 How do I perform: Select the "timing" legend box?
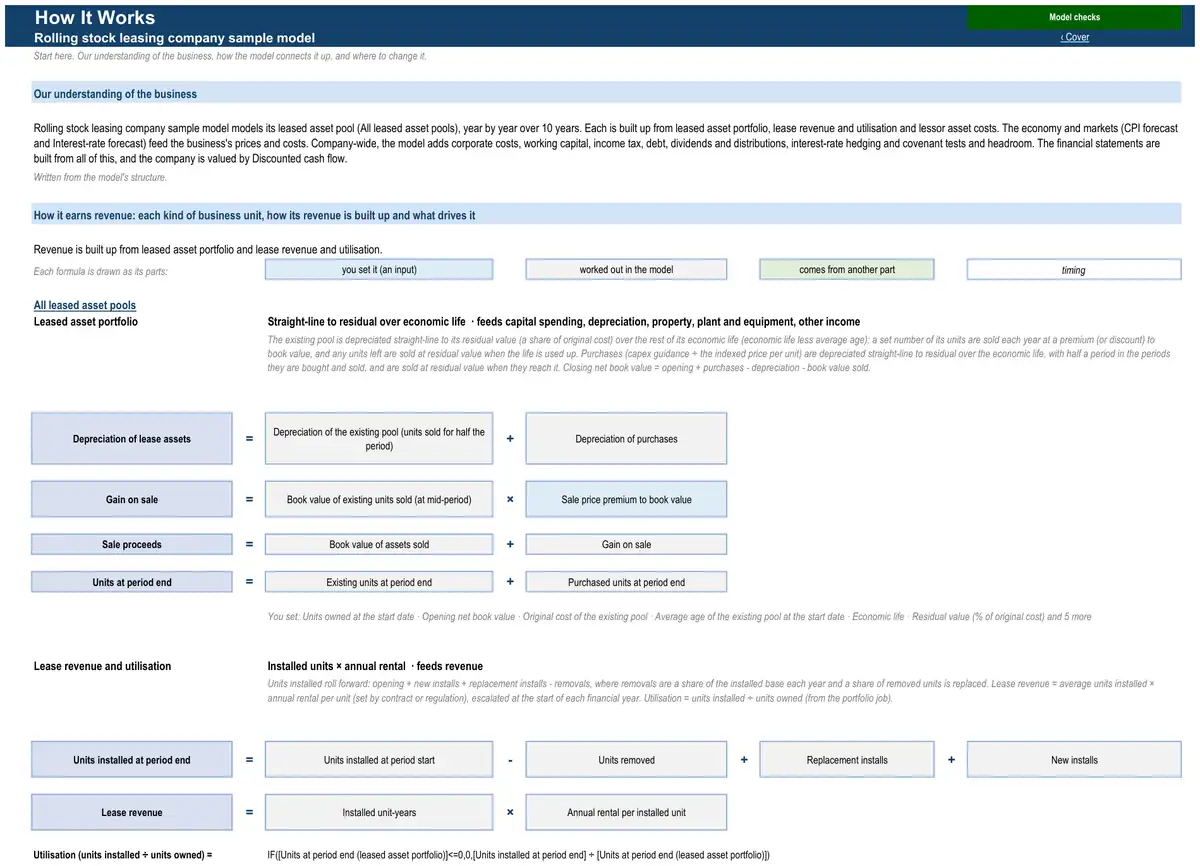(x=1074, y=270)
